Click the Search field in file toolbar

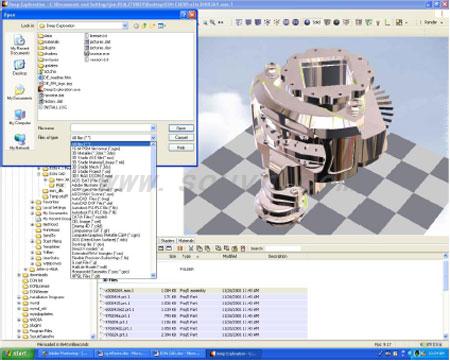[283, 248]
